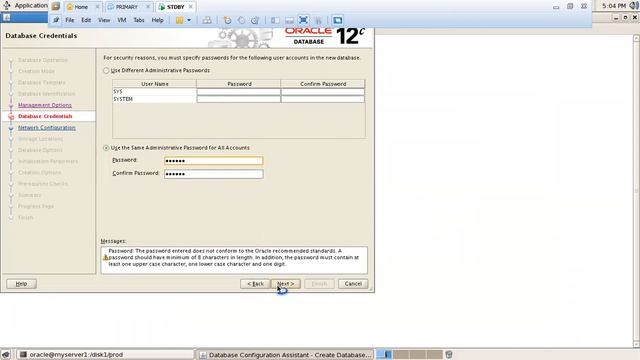Click the Confirm Password input field
Screen dimensions: 640x360
(x=213, y=174)
